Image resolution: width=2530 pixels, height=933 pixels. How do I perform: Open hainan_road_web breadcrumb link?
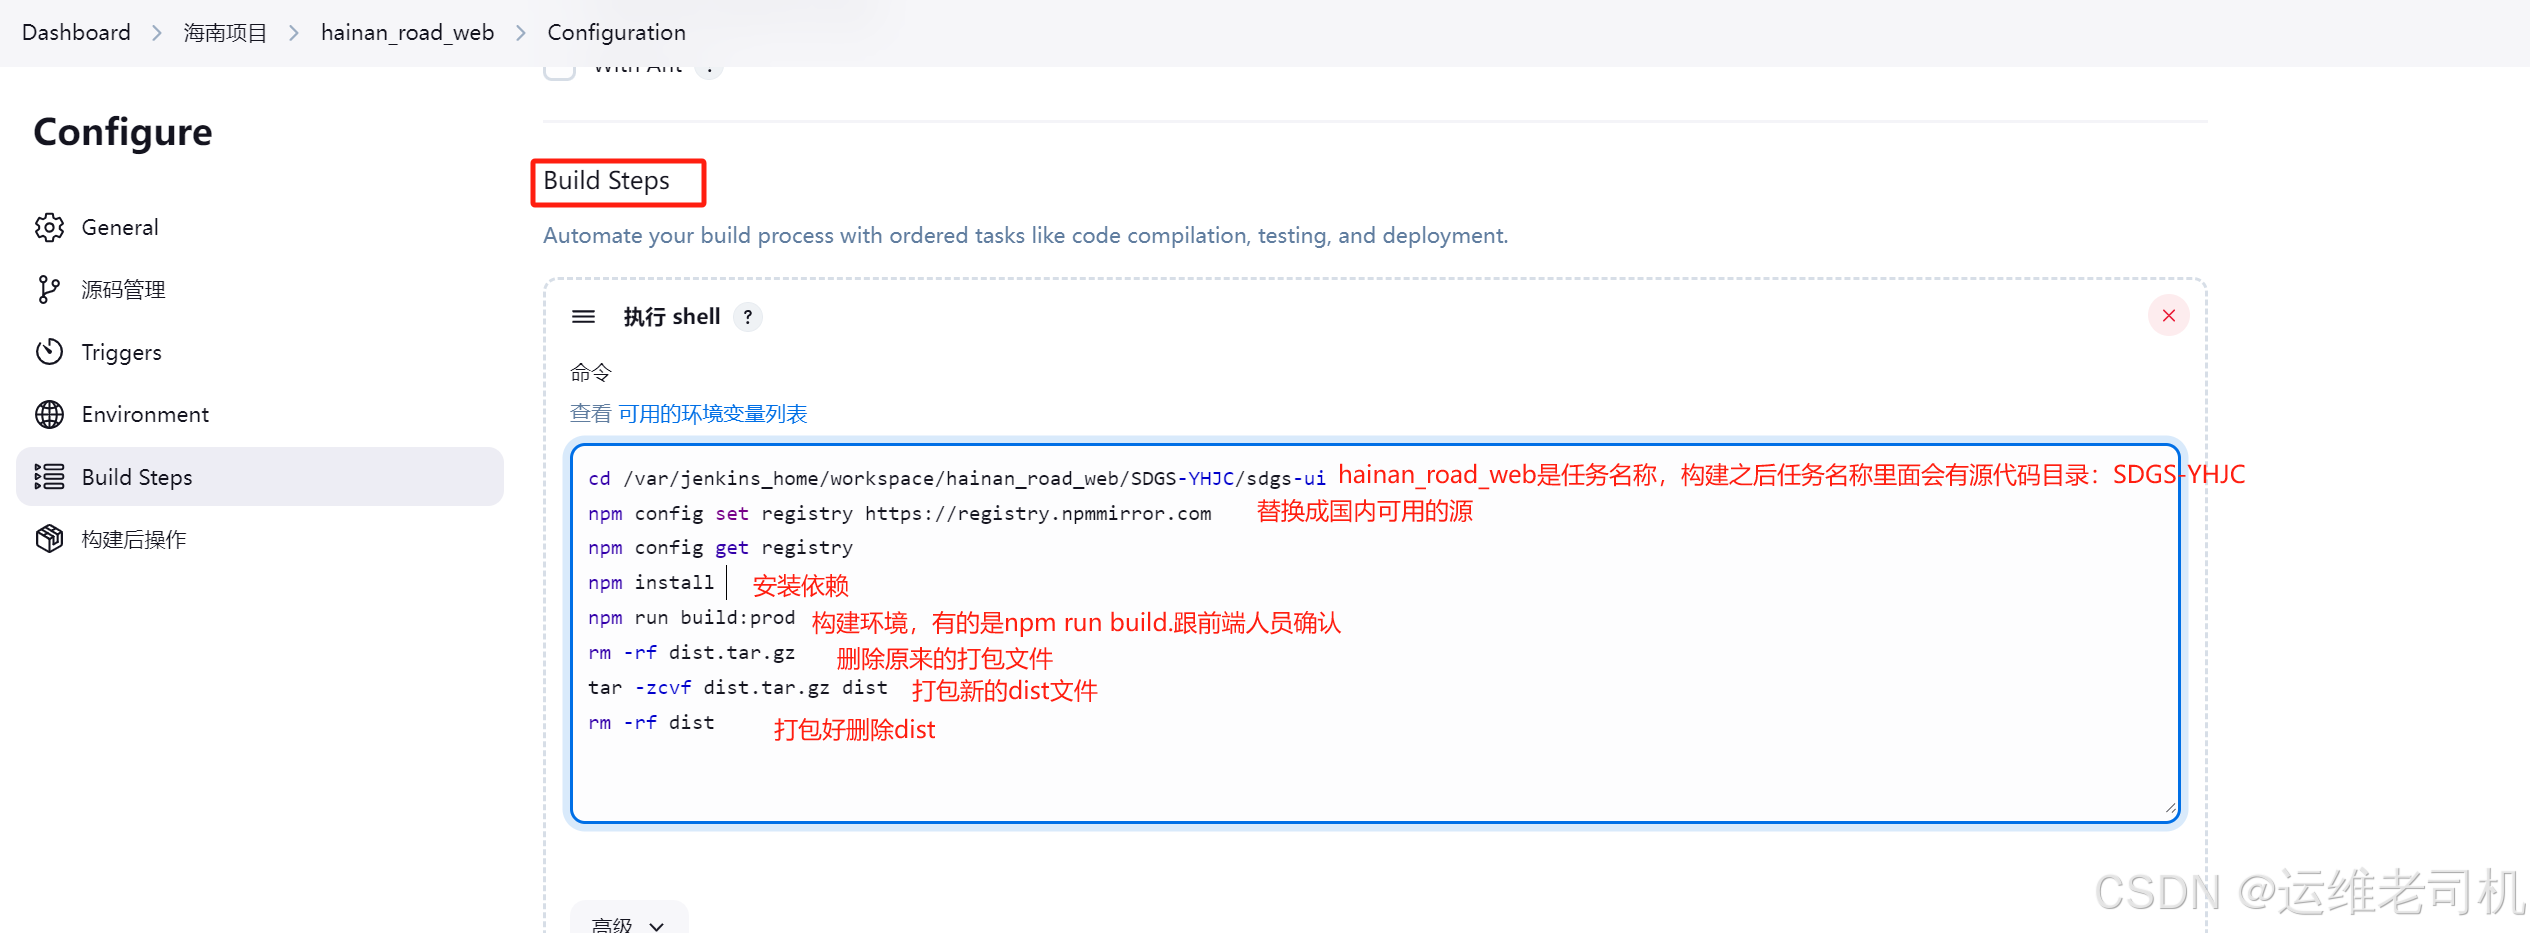[407, 32]
